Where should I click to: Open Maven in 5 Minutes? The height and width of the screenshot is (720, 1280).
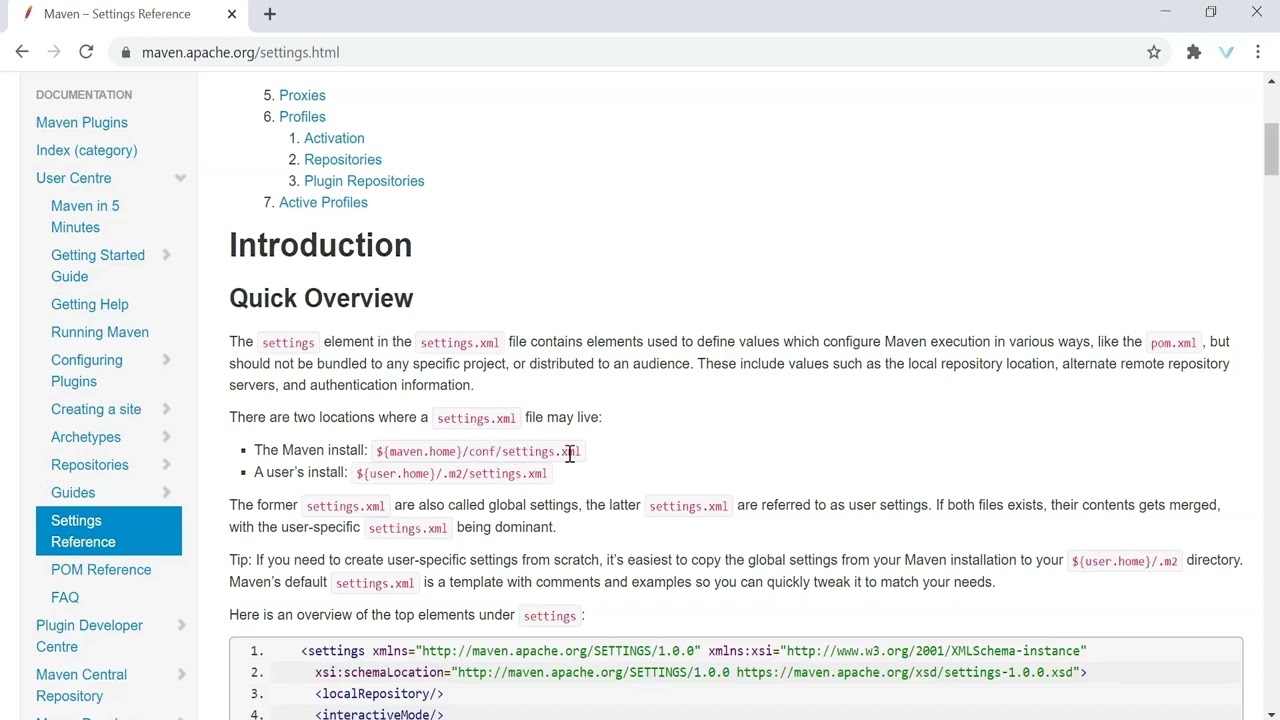click(85, 216)
